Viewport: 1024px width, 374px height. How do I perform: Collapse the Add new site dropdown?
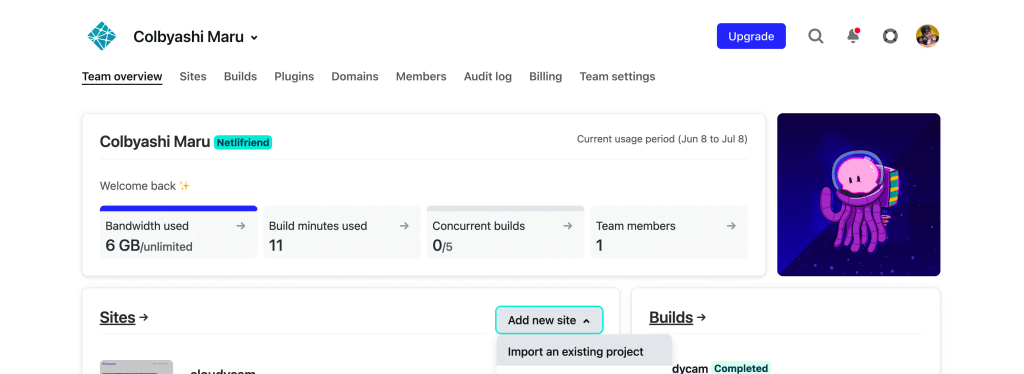click(x=549, y=320)
